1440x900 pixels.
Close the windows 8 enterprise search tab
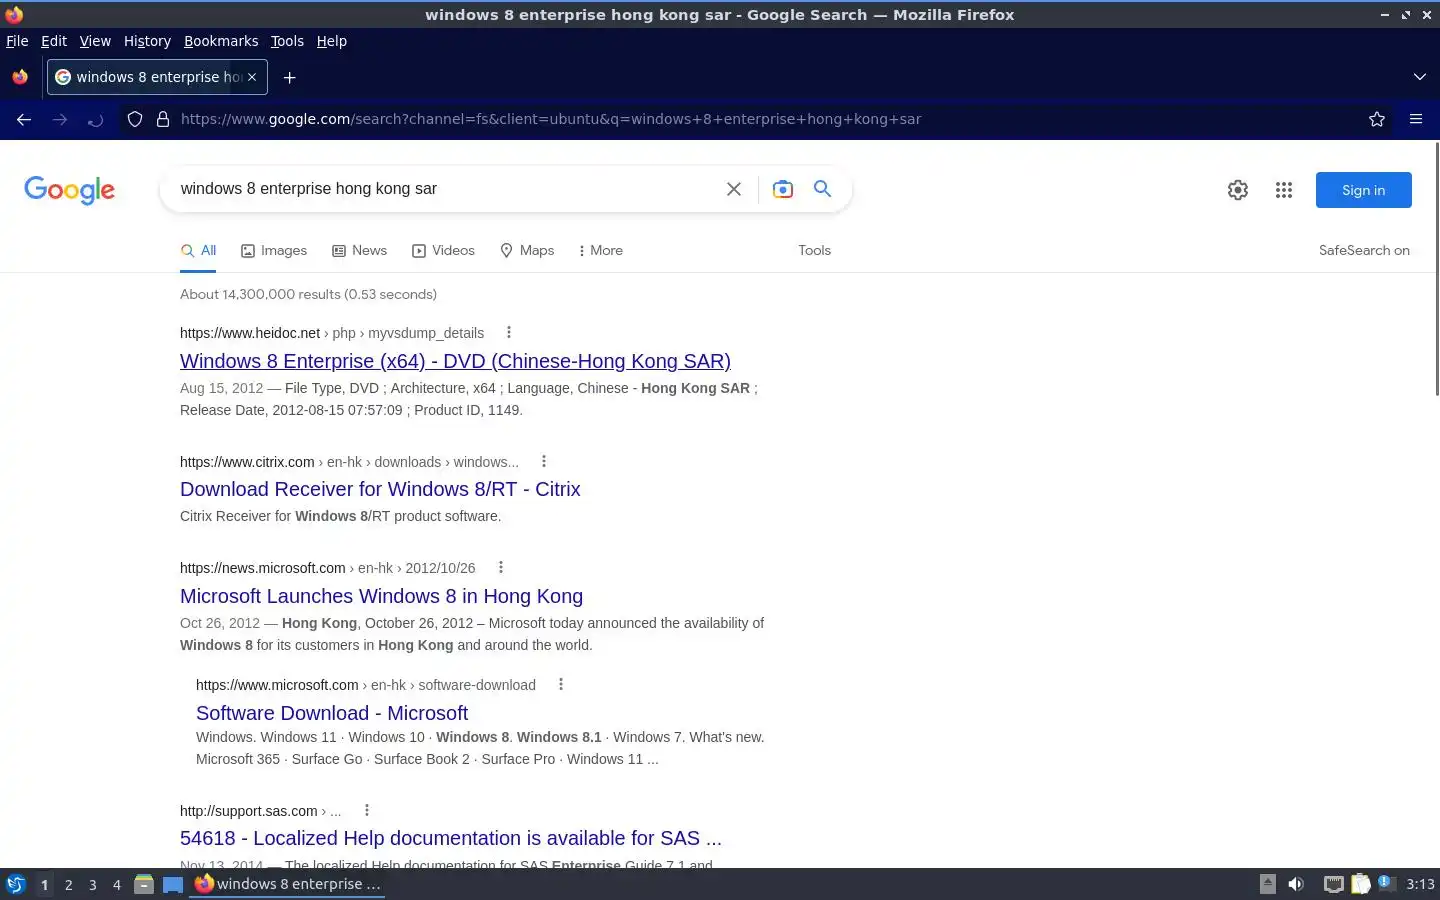[252, 77]
